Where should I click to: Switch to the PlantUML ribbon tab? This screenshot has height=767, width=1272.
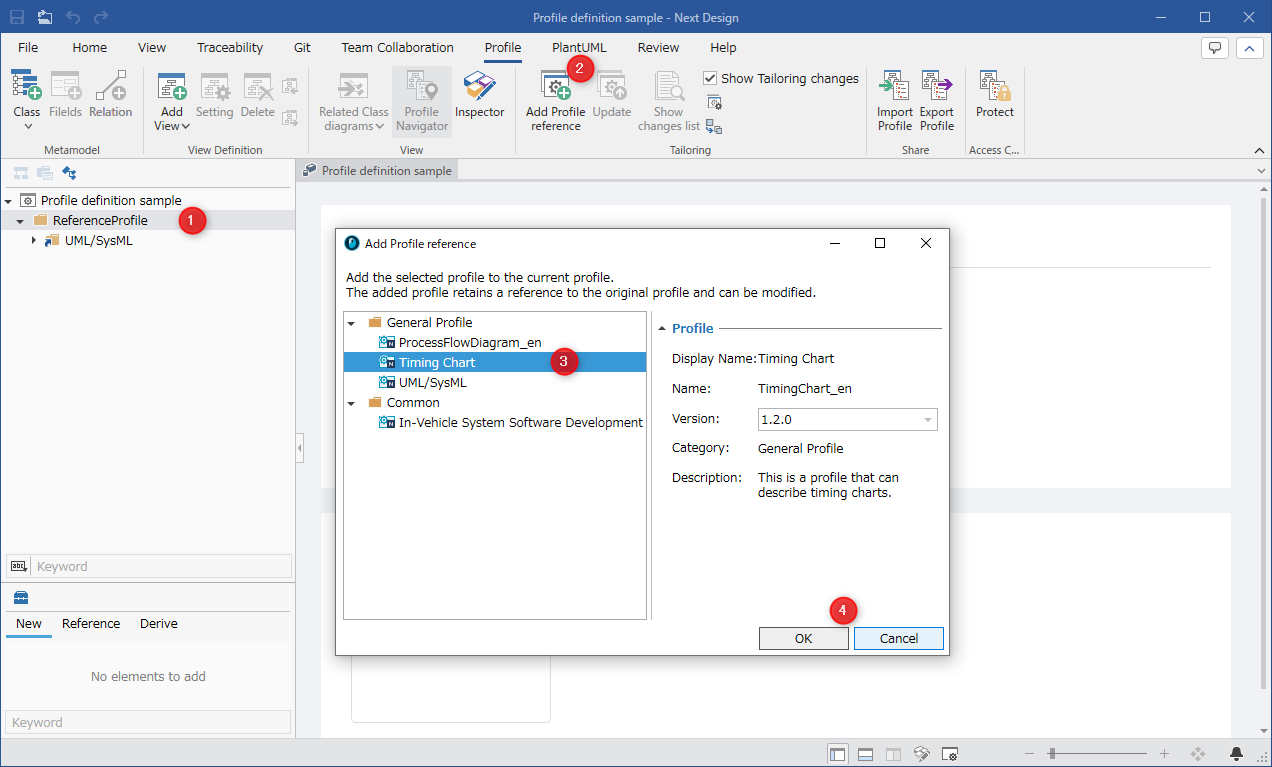(579, 47)
